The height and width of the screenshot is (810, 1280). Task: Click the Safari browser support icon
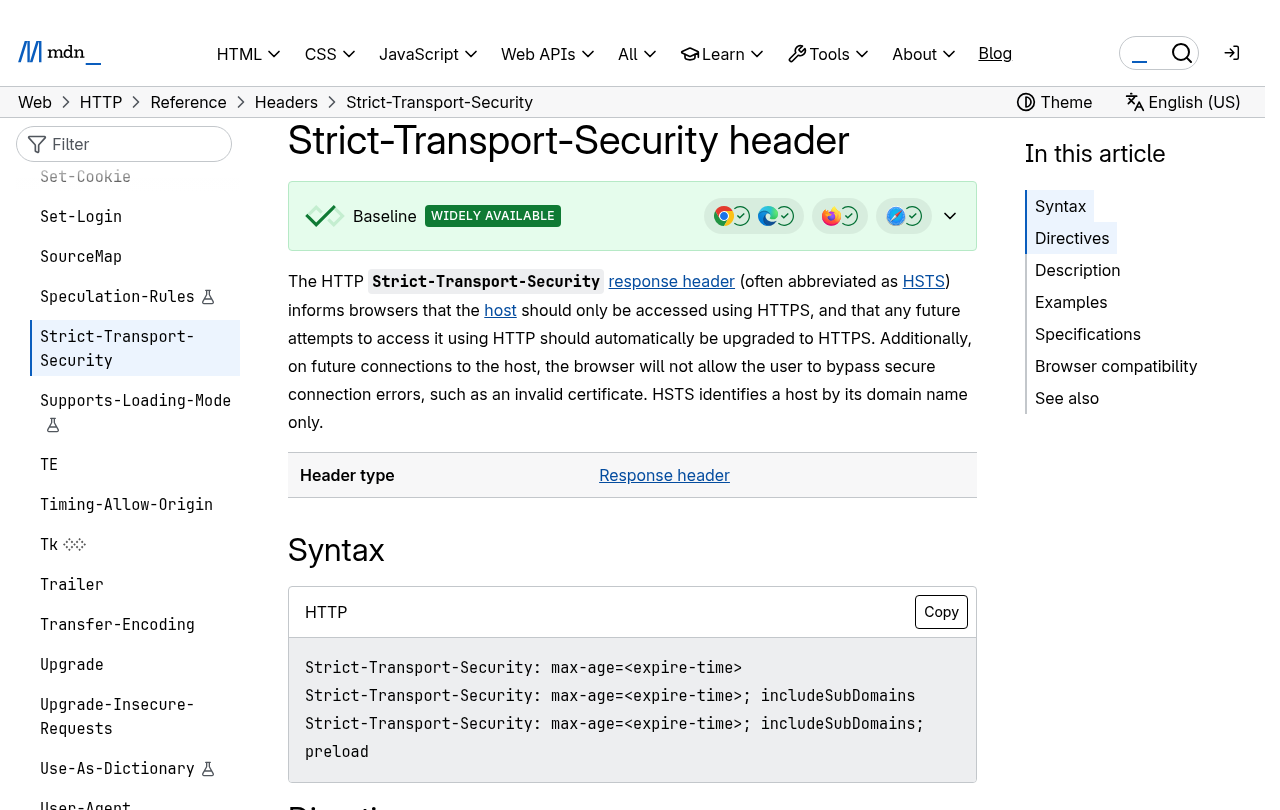[895, 216]
